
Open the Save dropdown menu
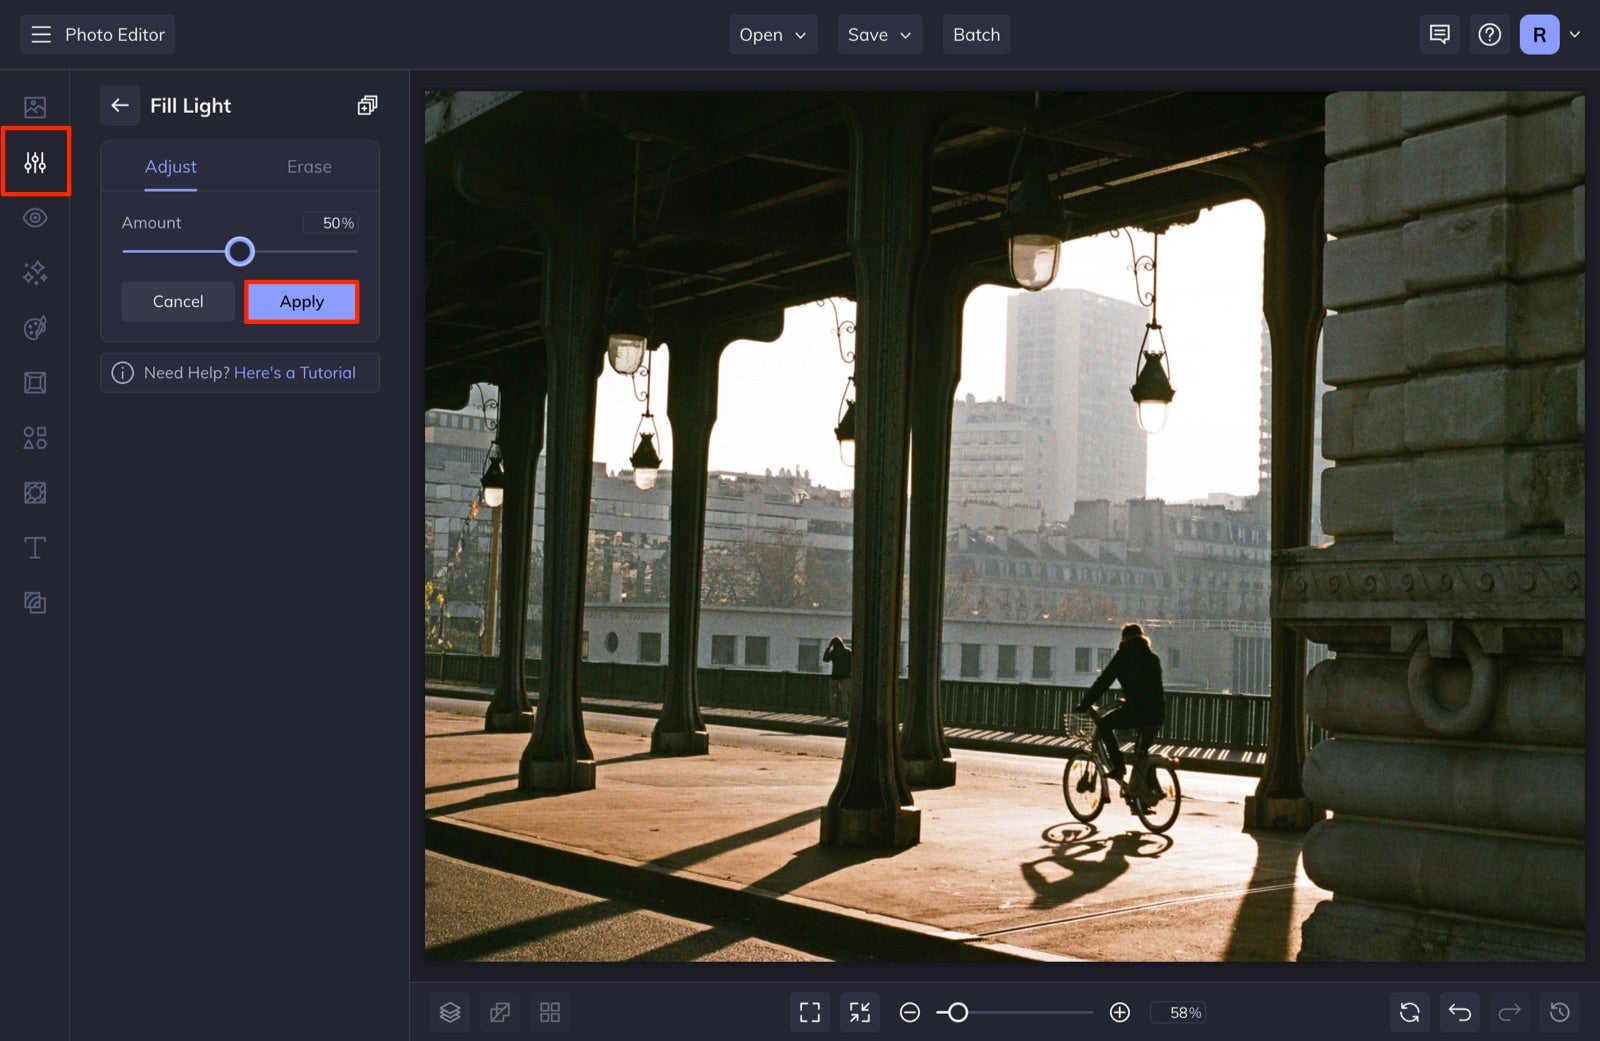click(x=879, y=34)
